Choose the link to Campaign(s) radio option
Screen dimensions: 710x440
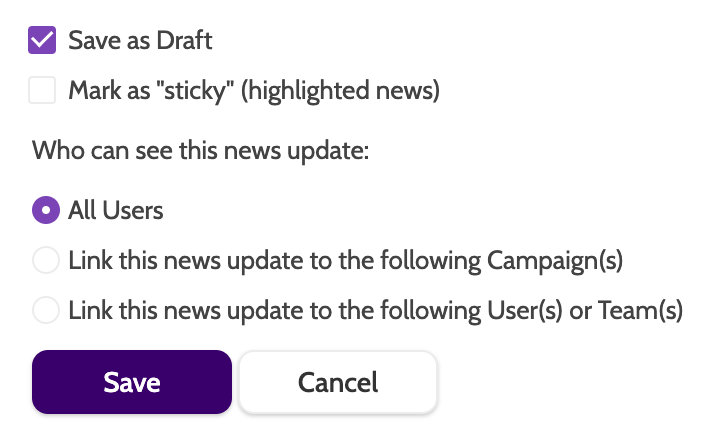click(x=45, y=260)
